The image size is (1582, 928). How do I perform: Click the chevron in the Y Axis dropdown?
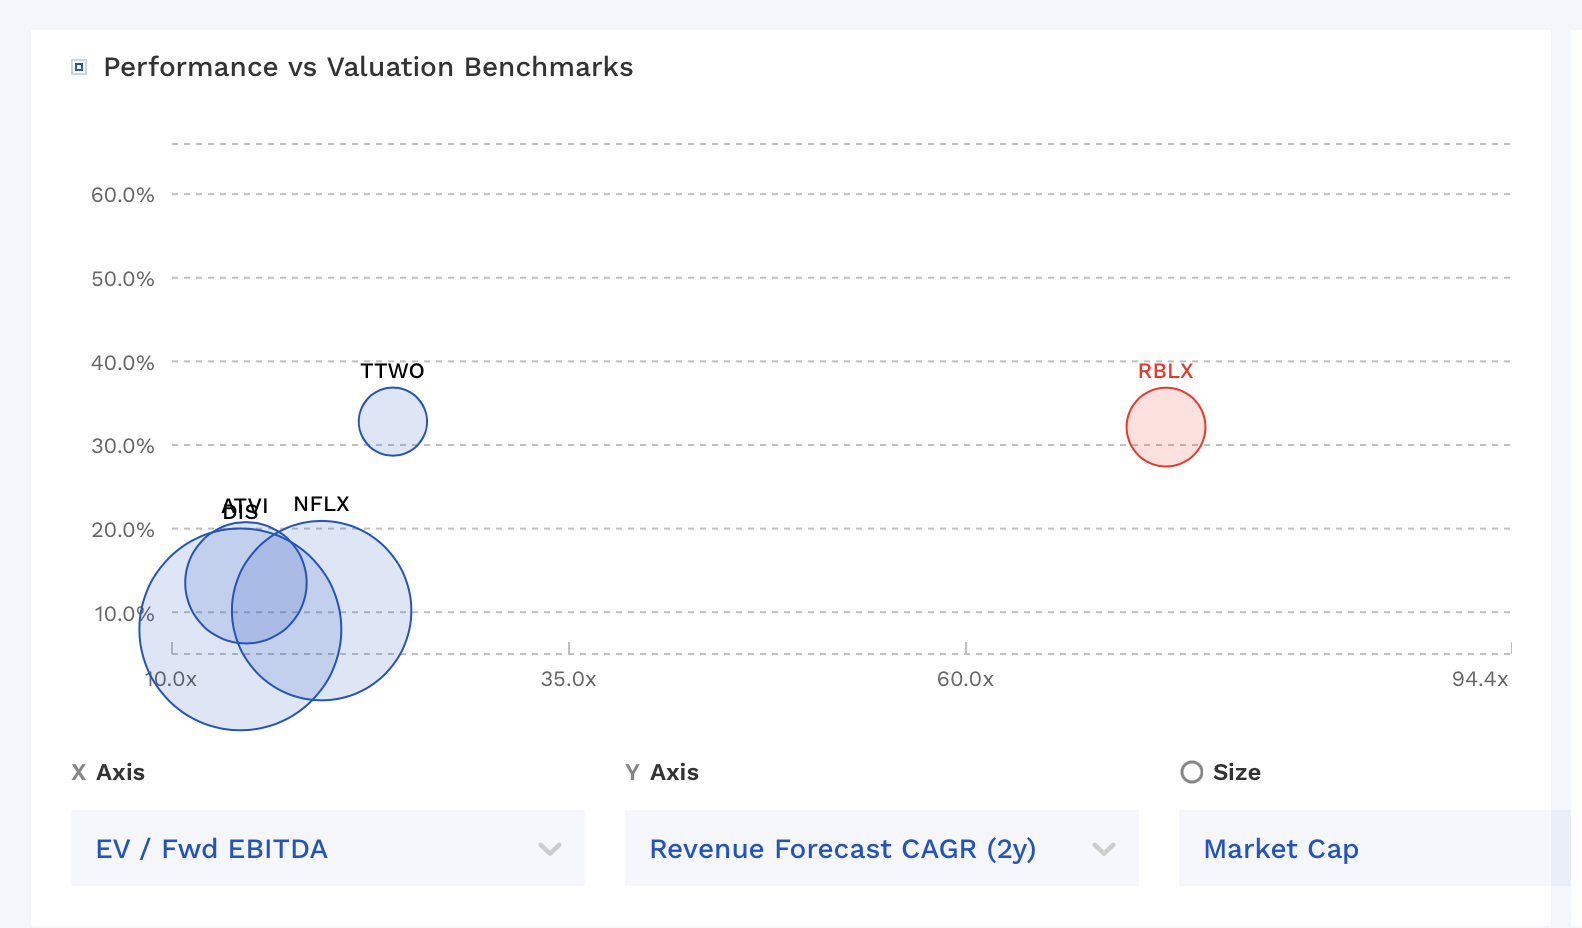(x=1103, y=849)
